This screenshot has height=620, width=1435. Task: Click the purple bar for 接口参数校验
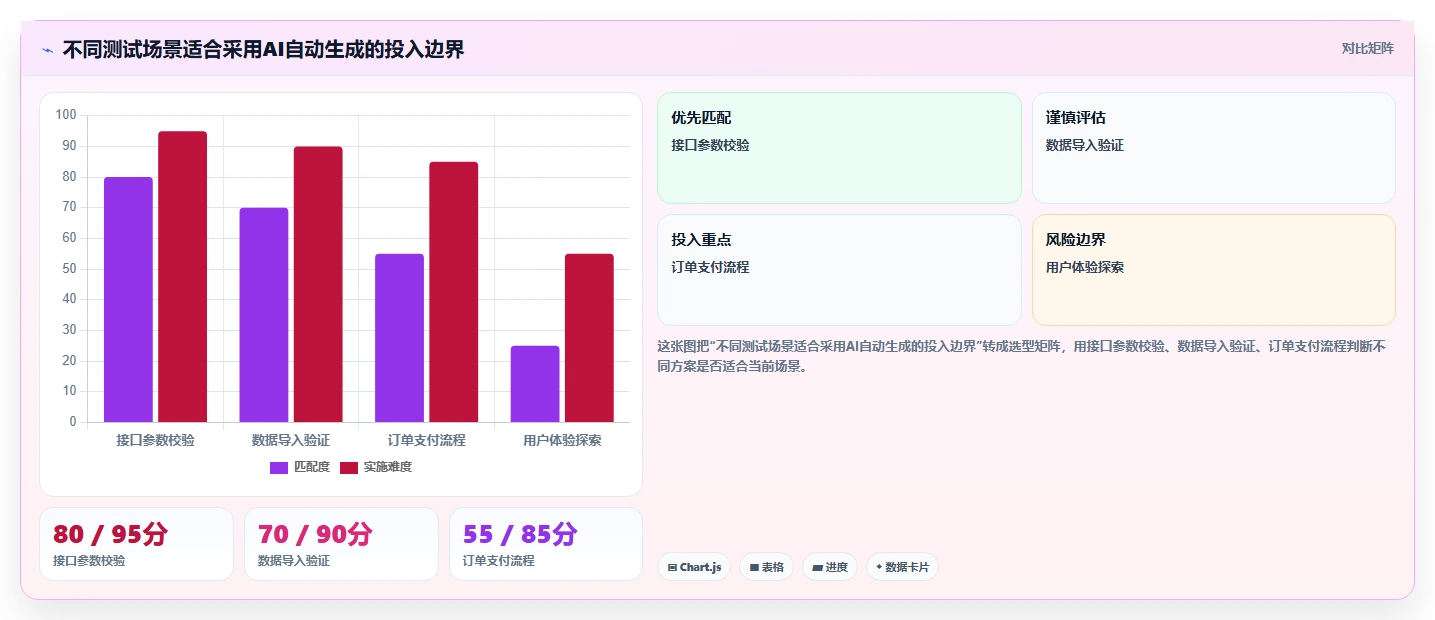point(128,300)
